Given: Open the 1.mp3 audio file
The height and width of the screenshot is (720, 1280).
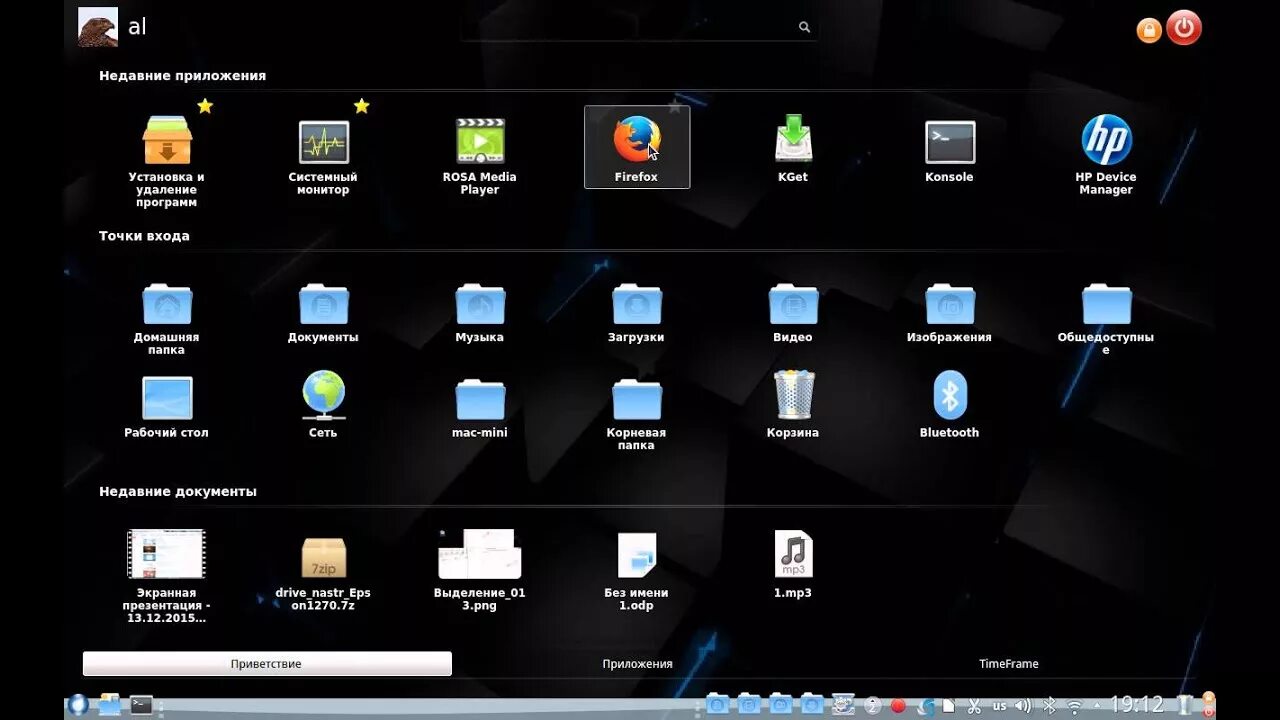Looking at the screenshot, I should pos(793,565).
